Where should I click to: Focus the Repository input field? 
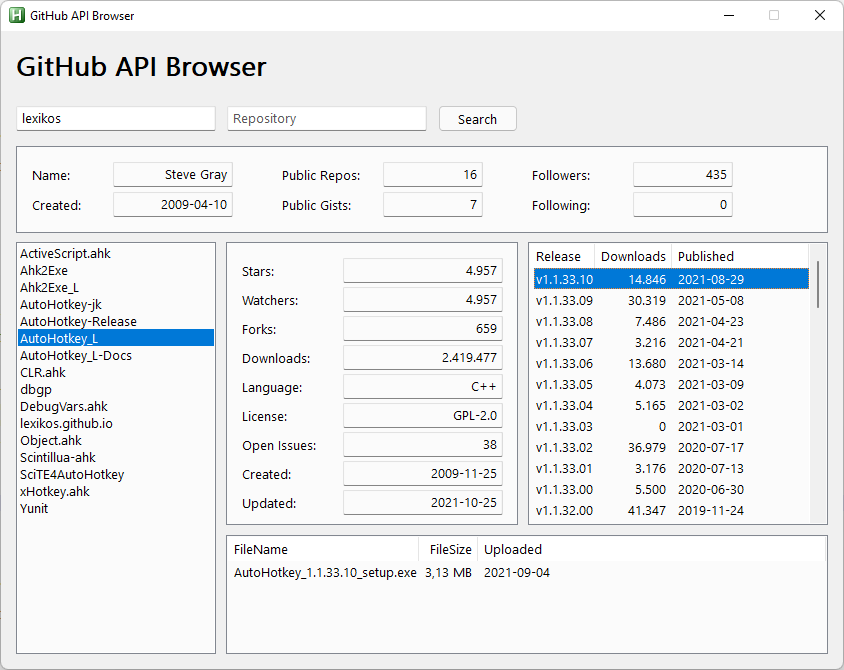pos(327,118)
